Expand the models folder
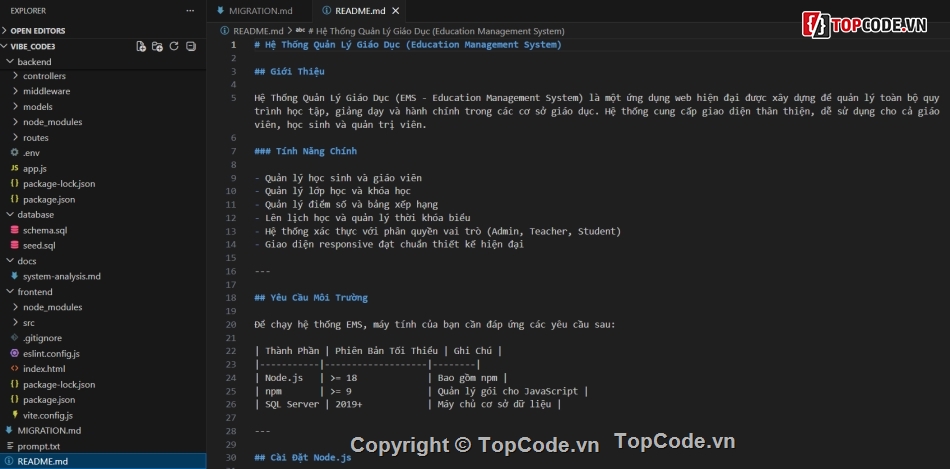This screenshot has width=950, height=469. (x=38, y=107)
